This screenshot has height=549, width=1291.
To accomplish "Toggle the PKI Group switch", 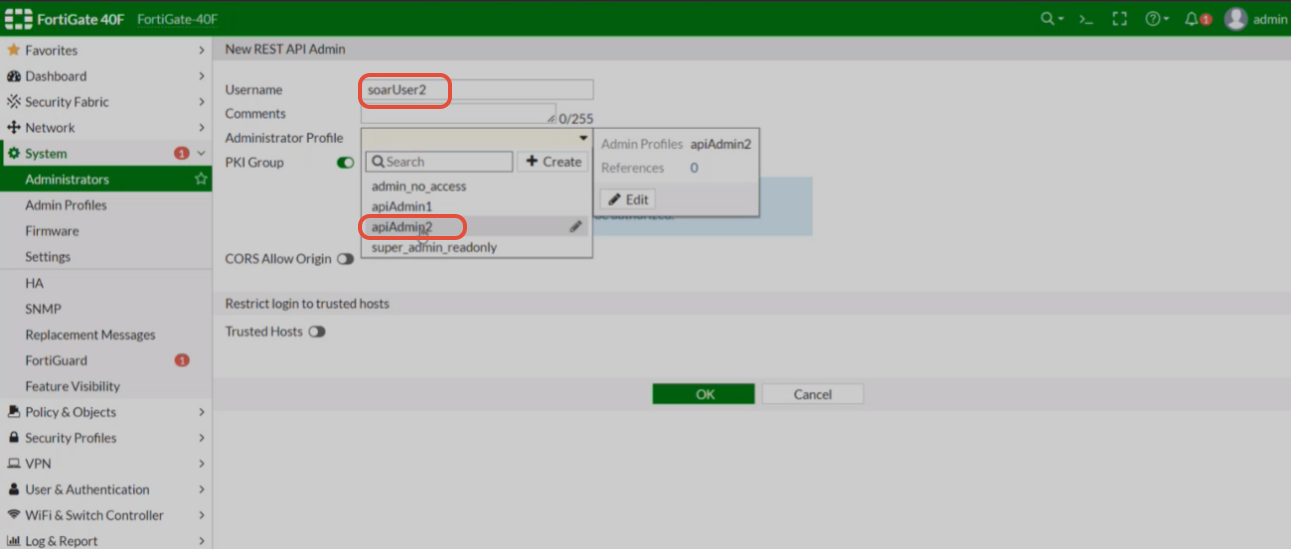I will 346,163.
